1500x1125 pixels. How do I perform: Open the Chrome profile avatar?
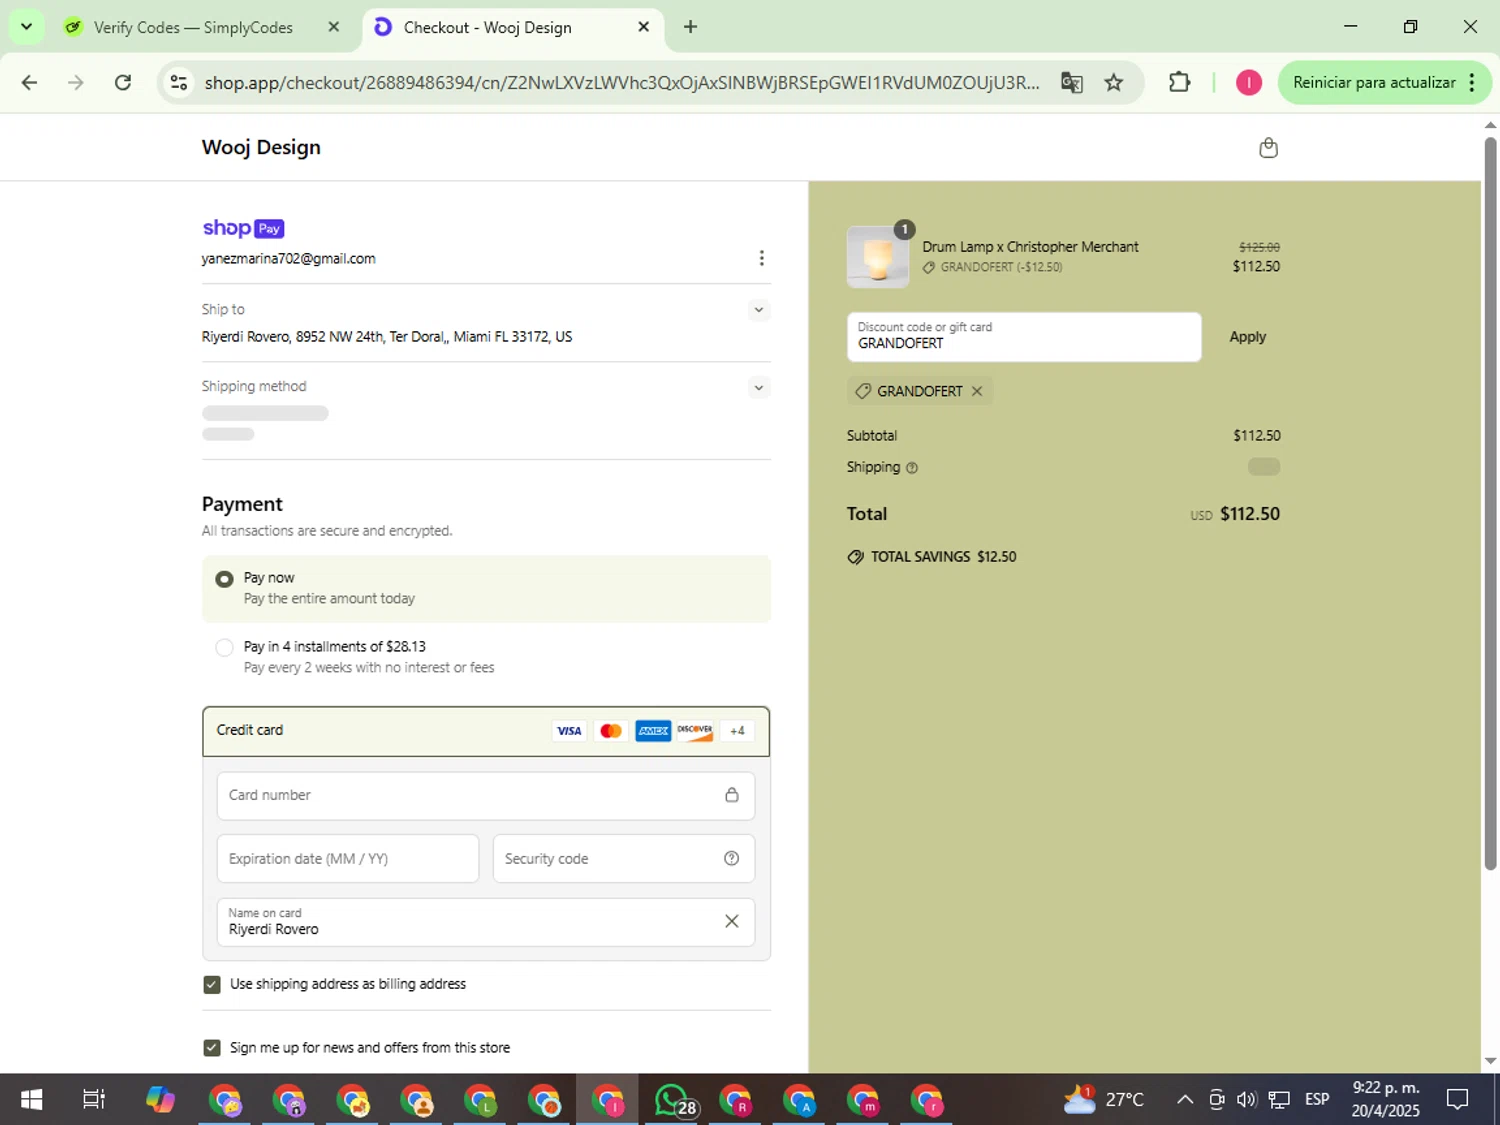[x=1248, y=83]
